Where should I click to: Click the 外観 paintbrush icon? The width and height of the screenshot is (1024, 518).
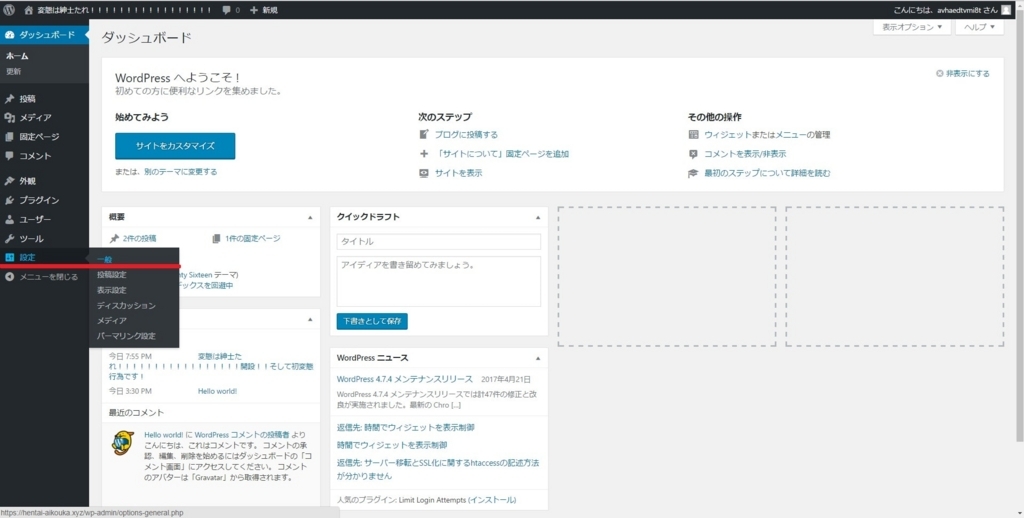pyautogui.click(x=9, y=181)
